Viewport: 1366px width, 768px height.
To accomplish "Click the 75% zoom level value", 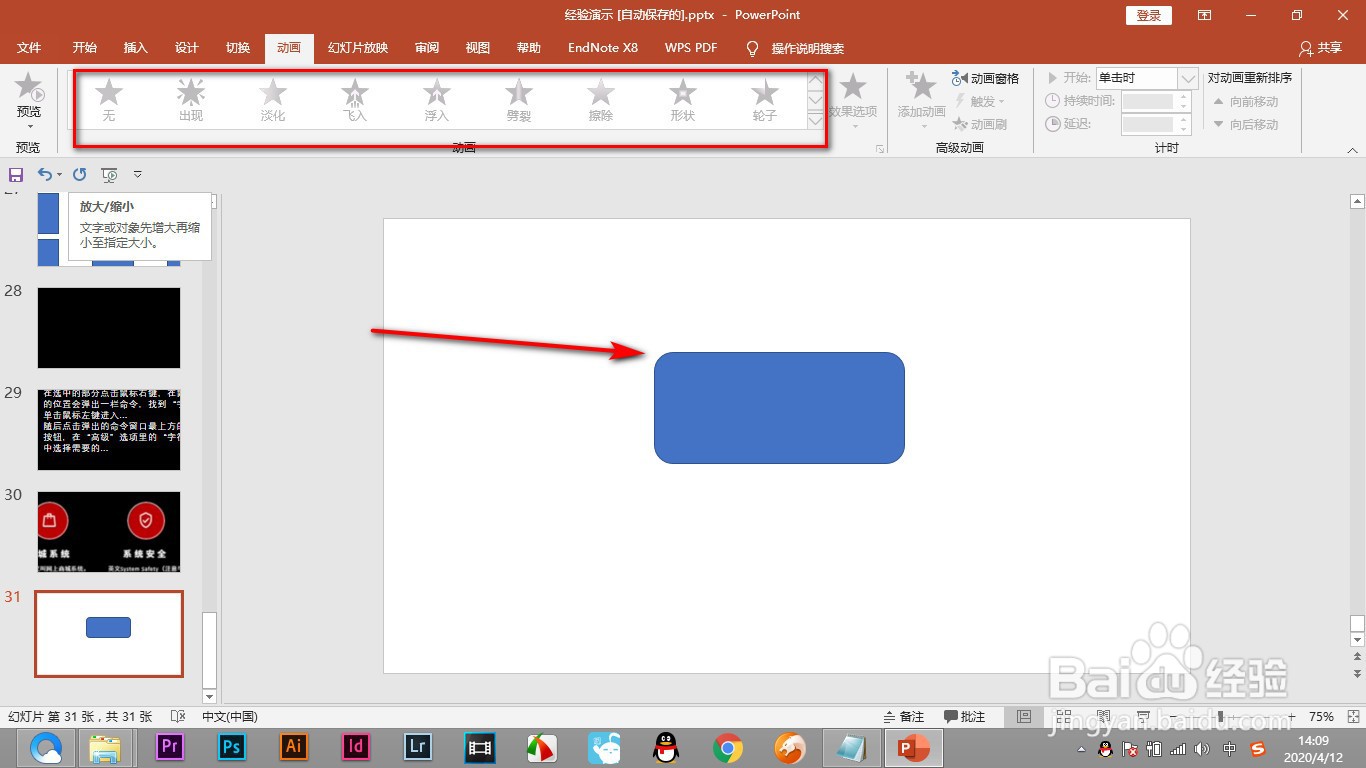I will pyautogui.click(x=1322, y=717).
